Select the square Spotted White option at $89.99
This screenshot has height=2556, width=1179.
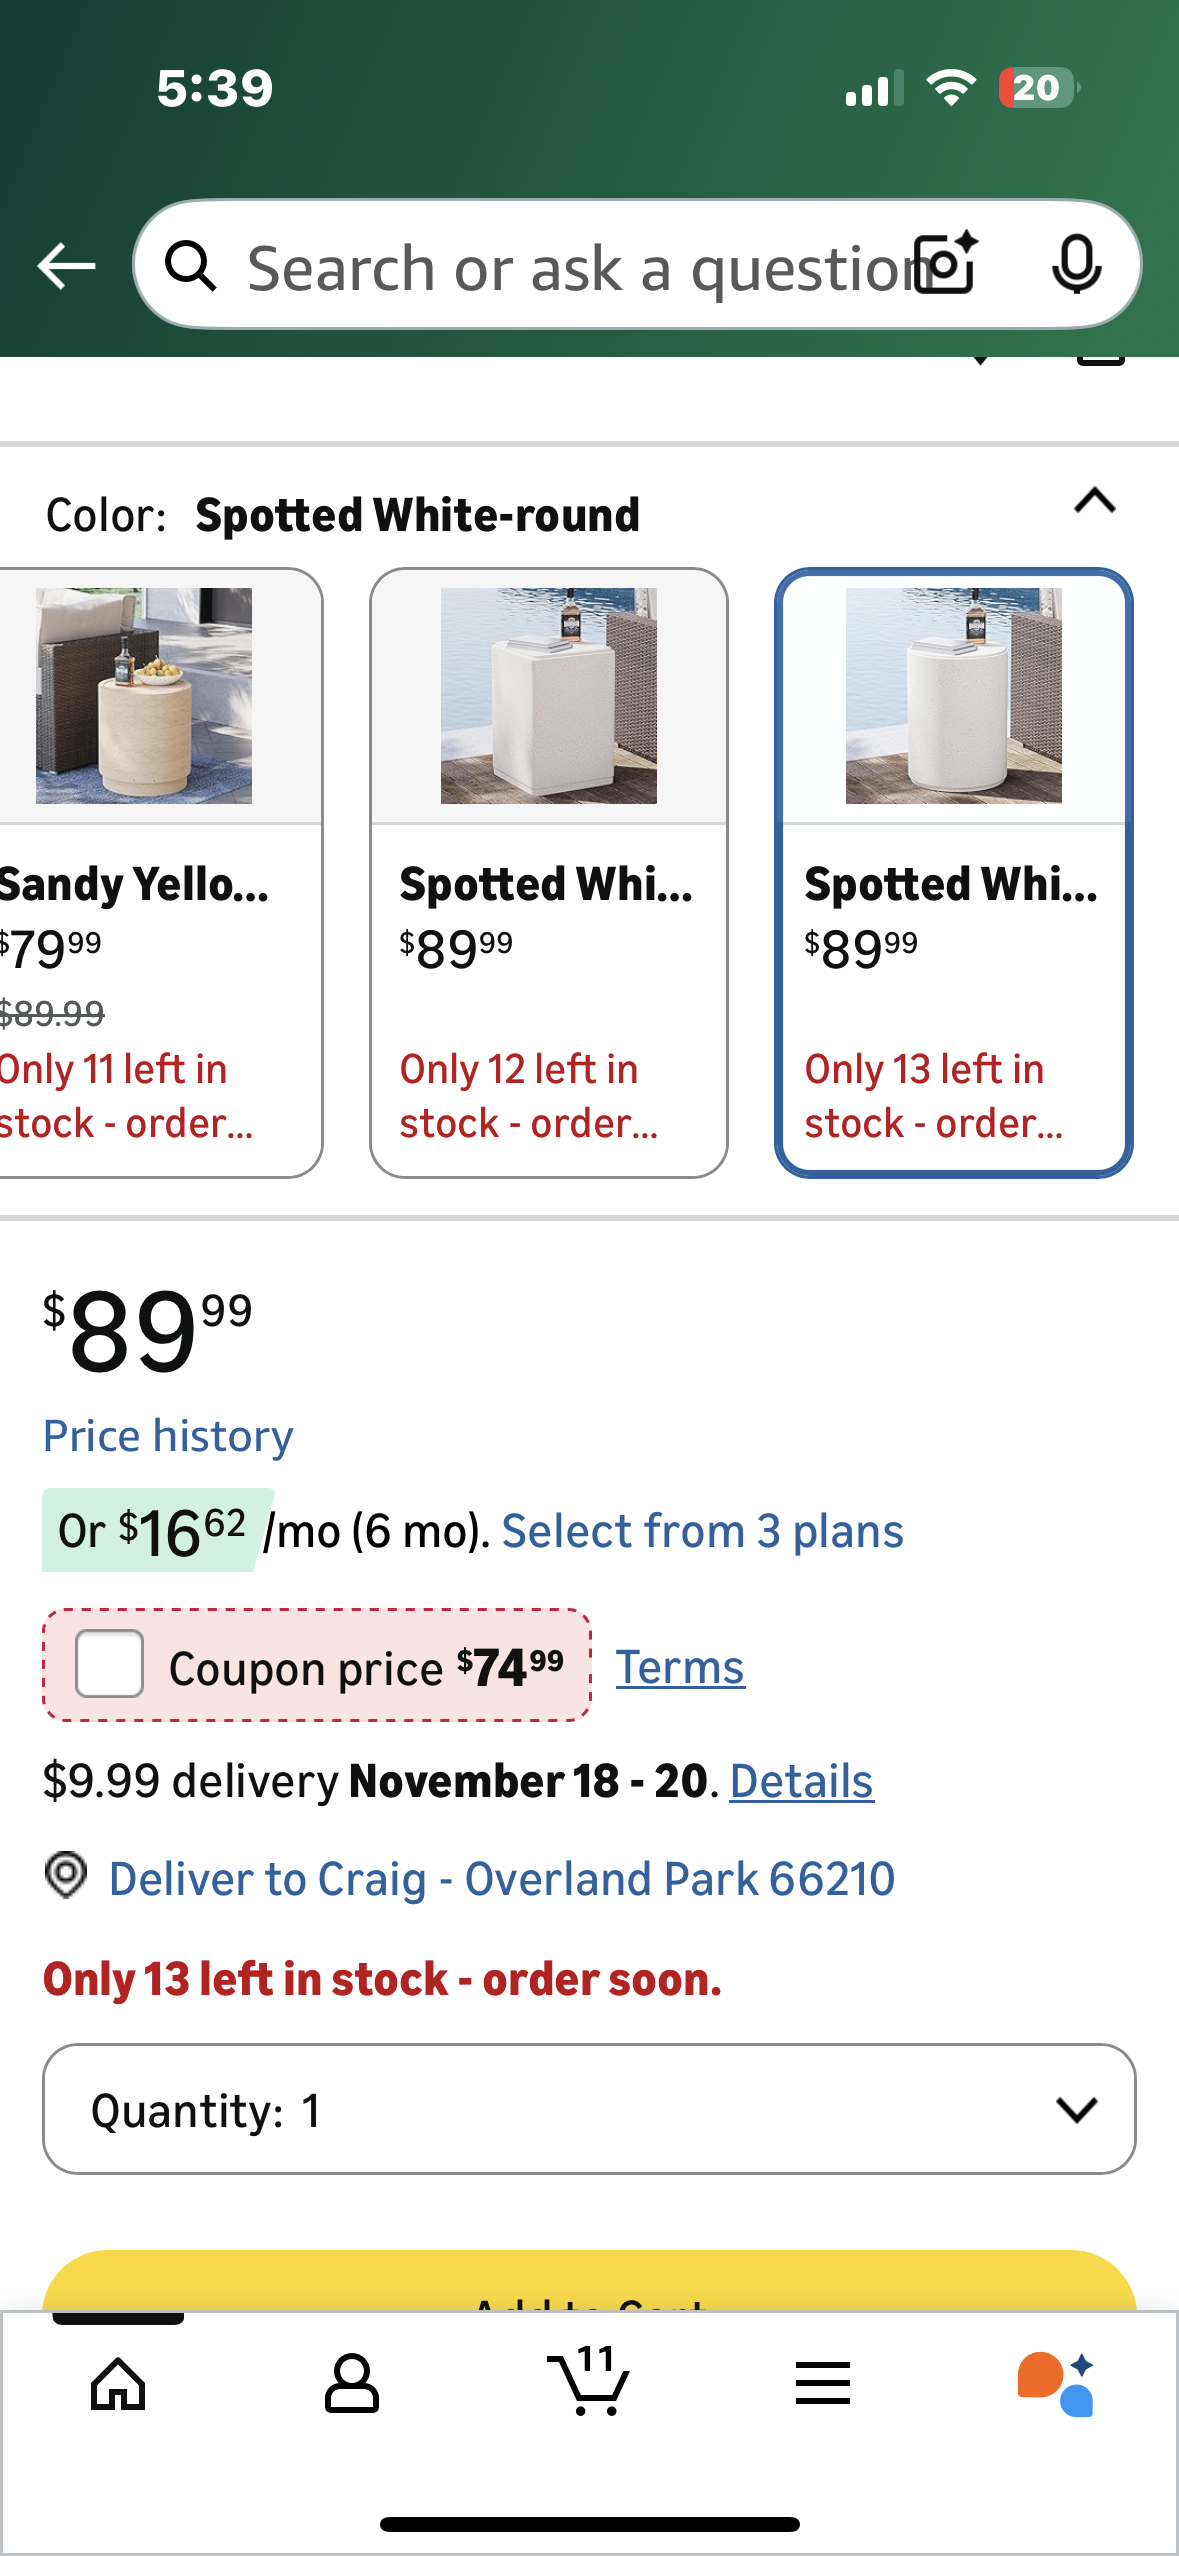pyautogui.click(x=548, y=872)
